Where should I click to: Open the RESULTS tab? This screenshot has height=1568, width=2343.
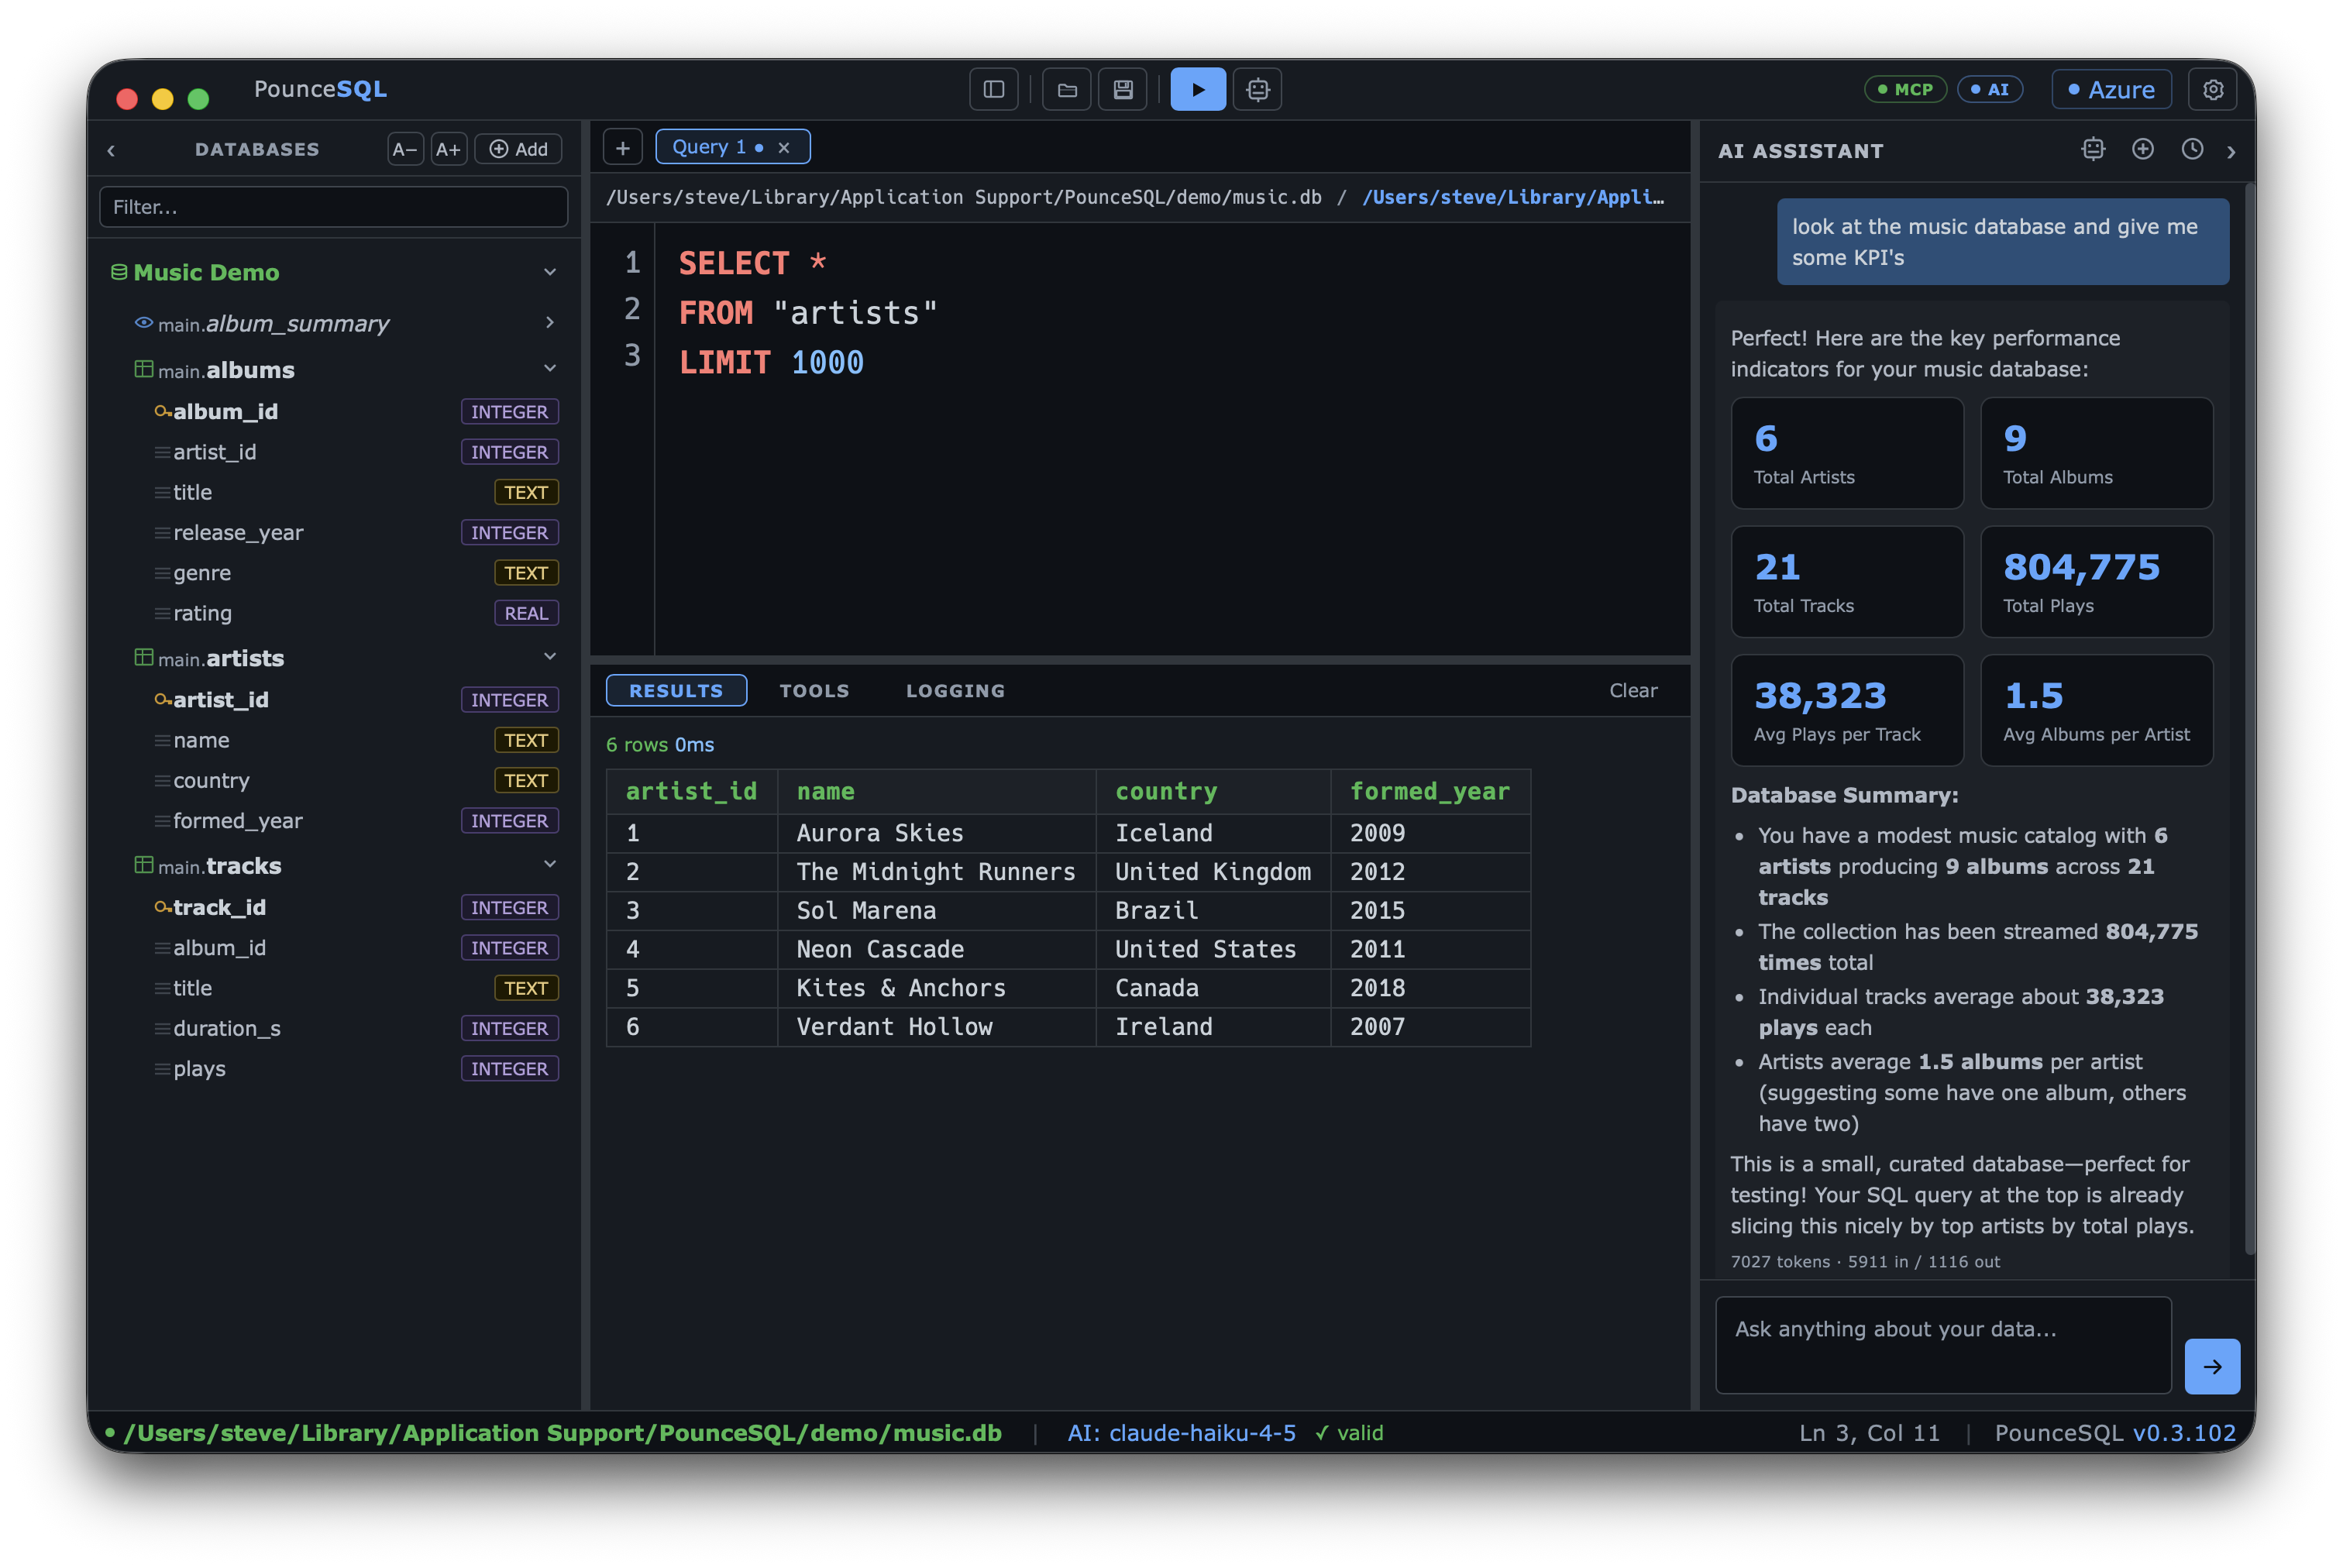tap(676, 690)
